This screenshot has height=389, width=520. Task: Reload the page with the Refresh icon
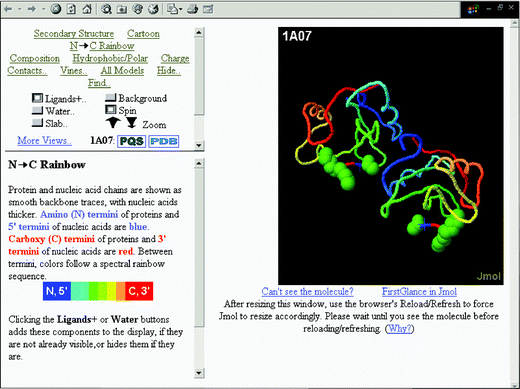tap(71, 9)
